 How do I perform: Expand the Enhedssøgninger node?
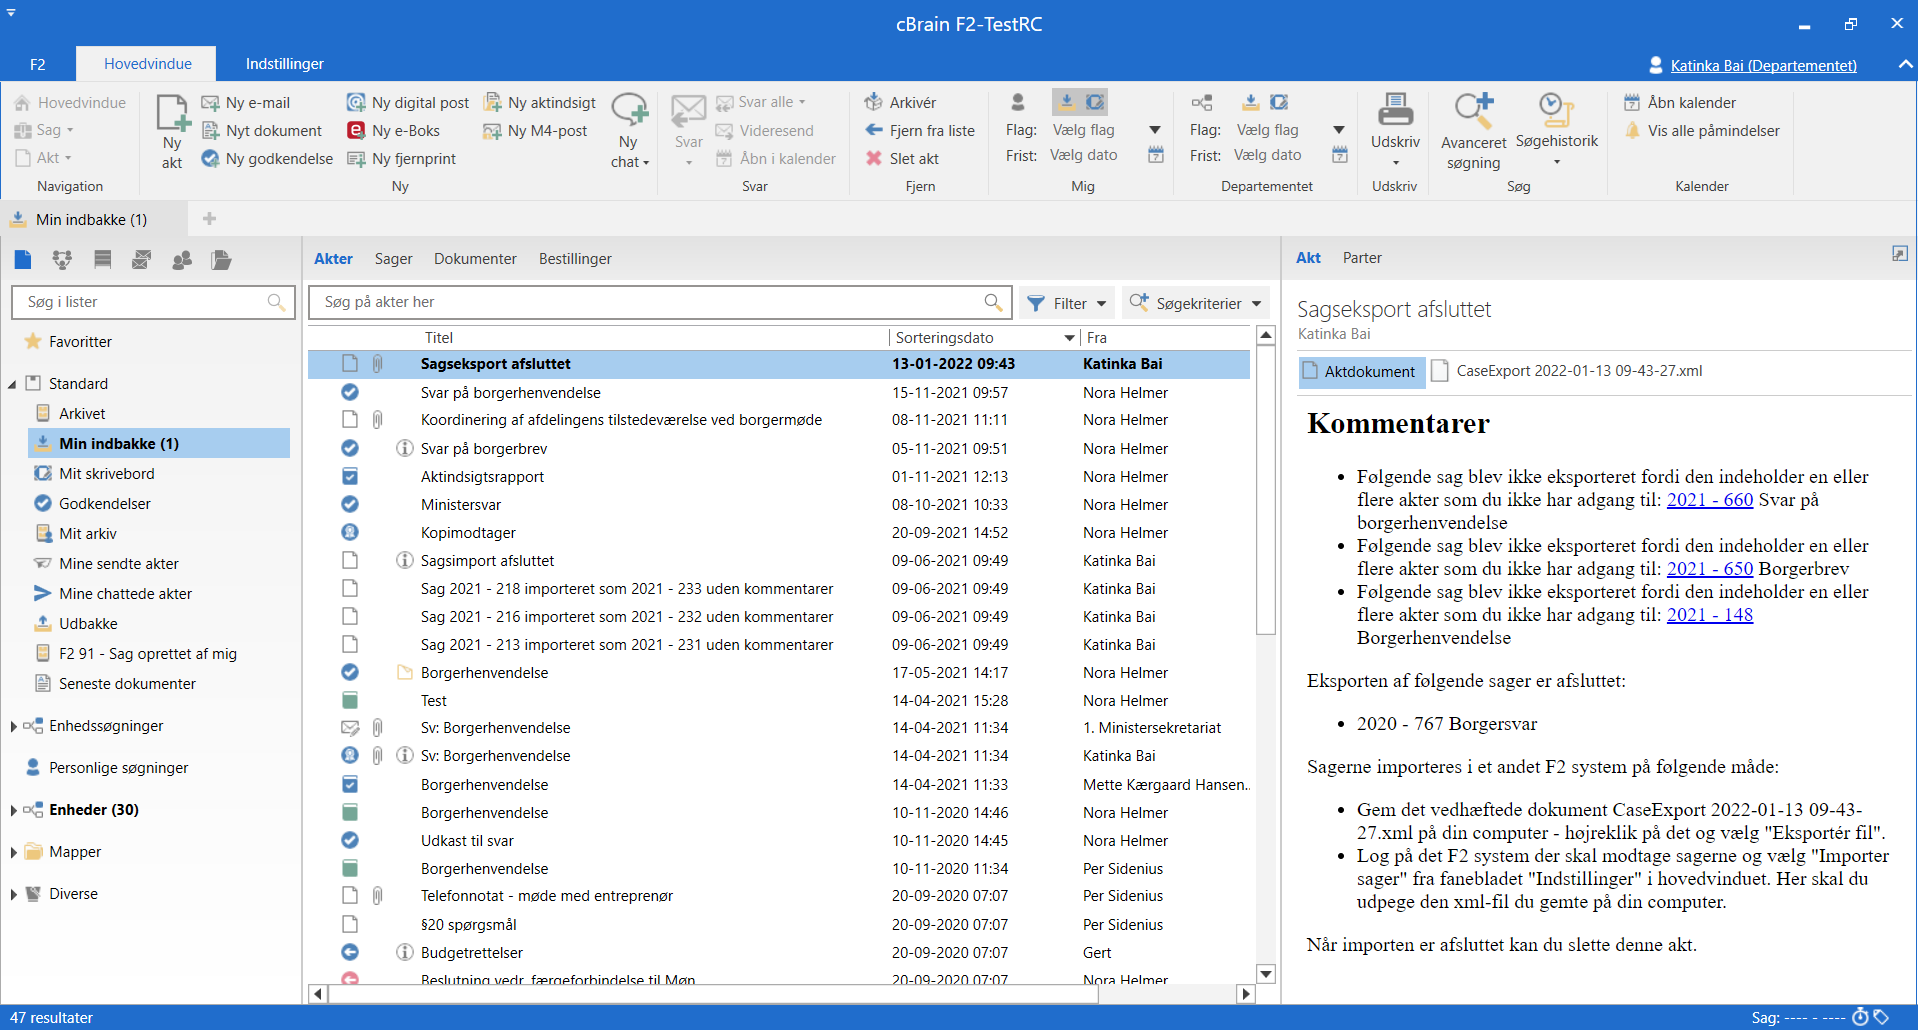point(13,726)
